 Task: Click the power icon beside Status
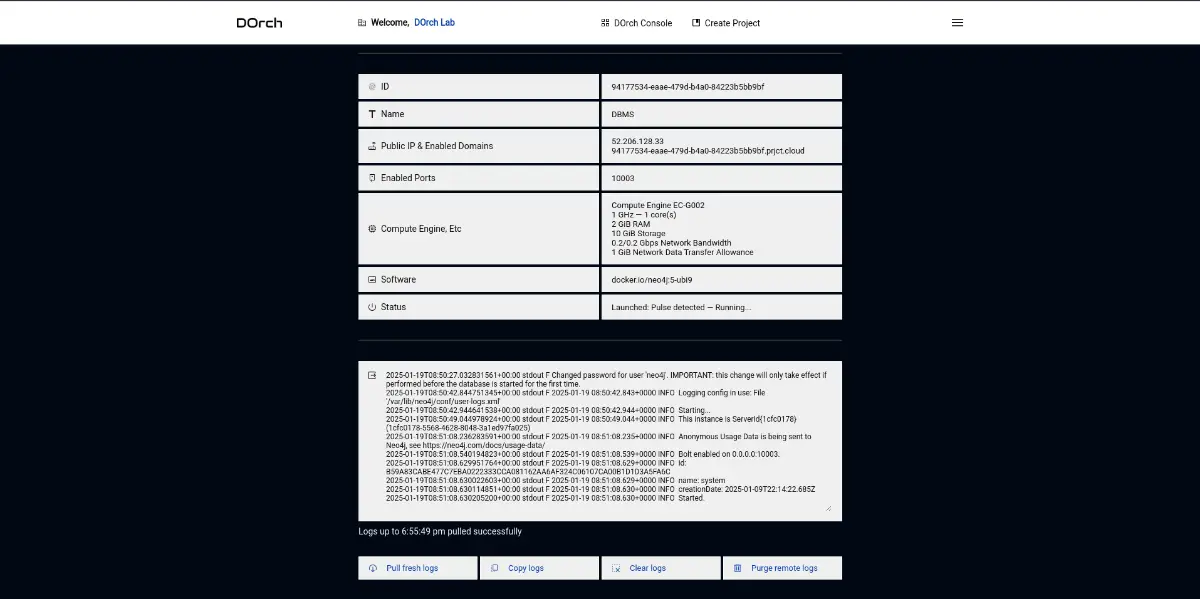point(372,307)
